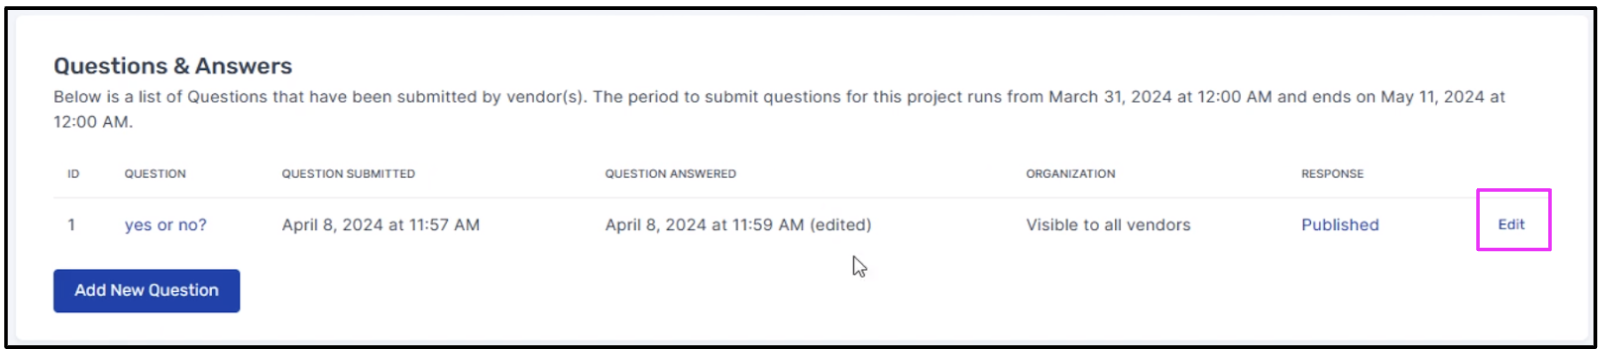Select the row ID number 1

[x=71, y=225]
